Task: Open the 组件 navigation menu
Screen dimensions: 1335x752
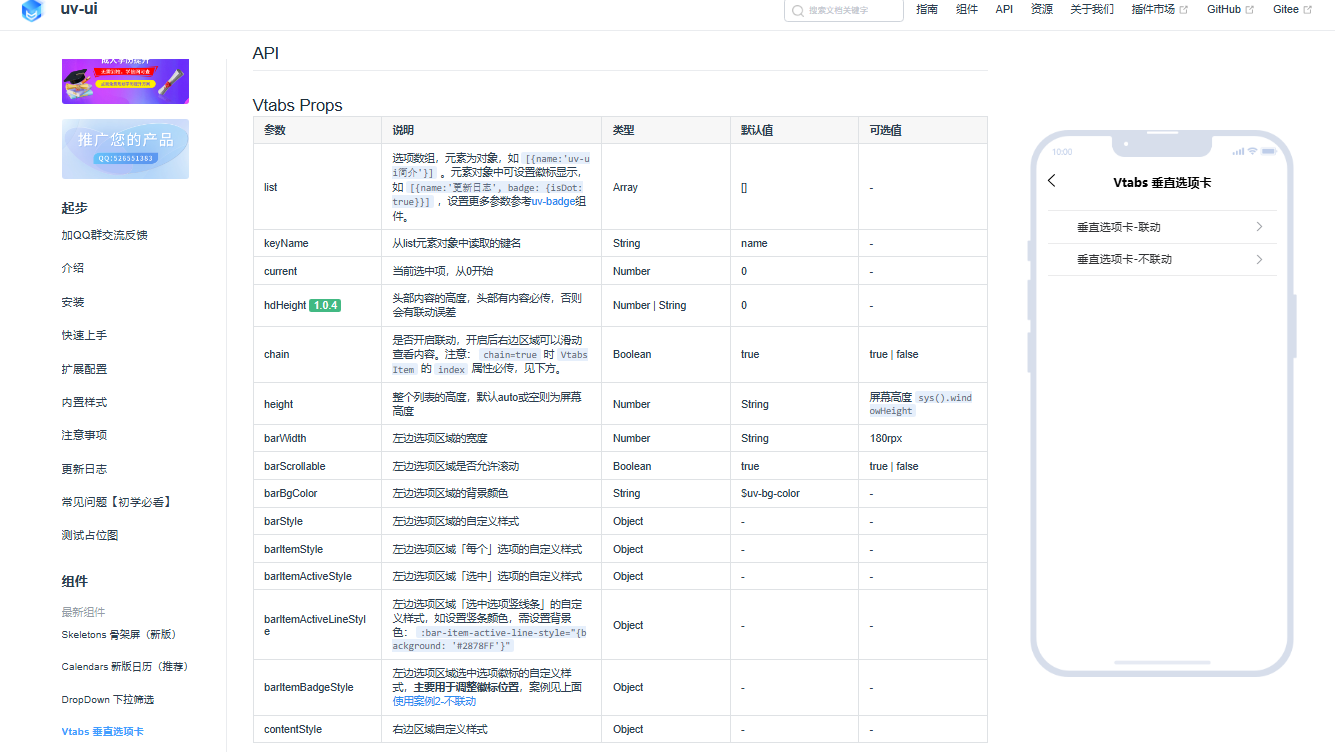Action: [x=966, y=9]
